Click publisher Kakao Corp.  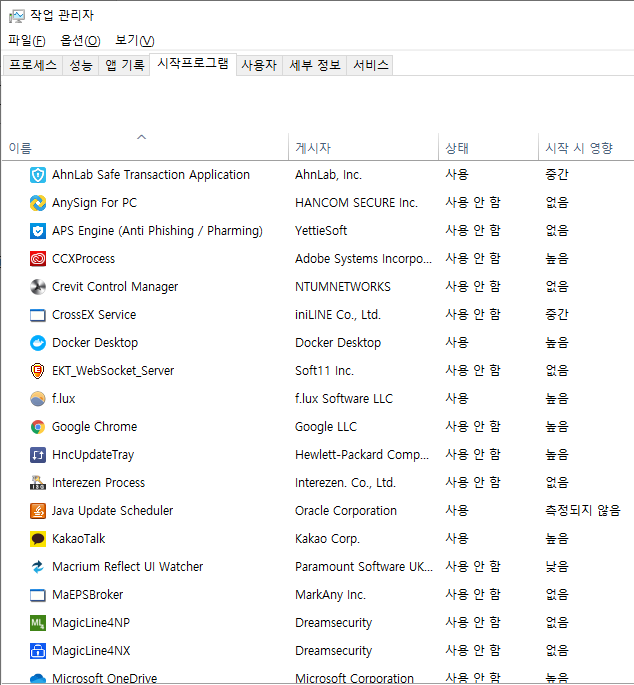click(x=327, y=539)
